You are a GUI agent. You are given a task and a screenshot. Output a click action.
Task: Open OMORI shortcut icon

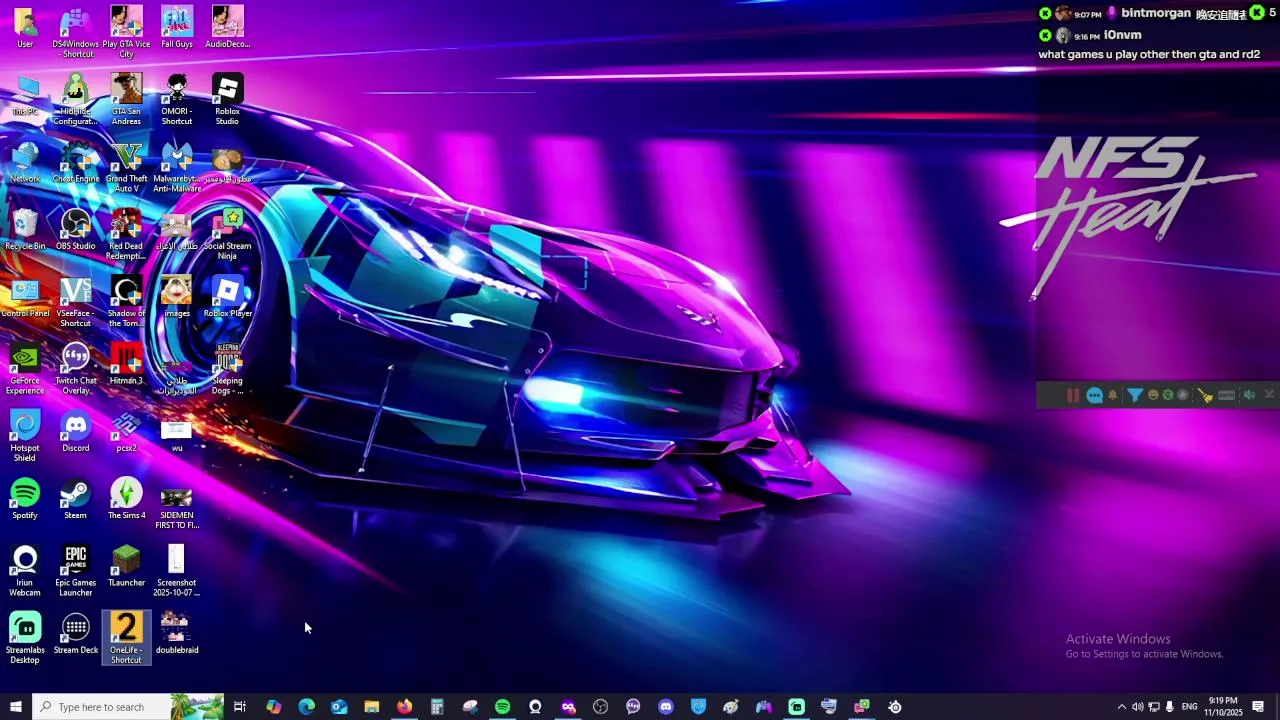click(177, 101)
